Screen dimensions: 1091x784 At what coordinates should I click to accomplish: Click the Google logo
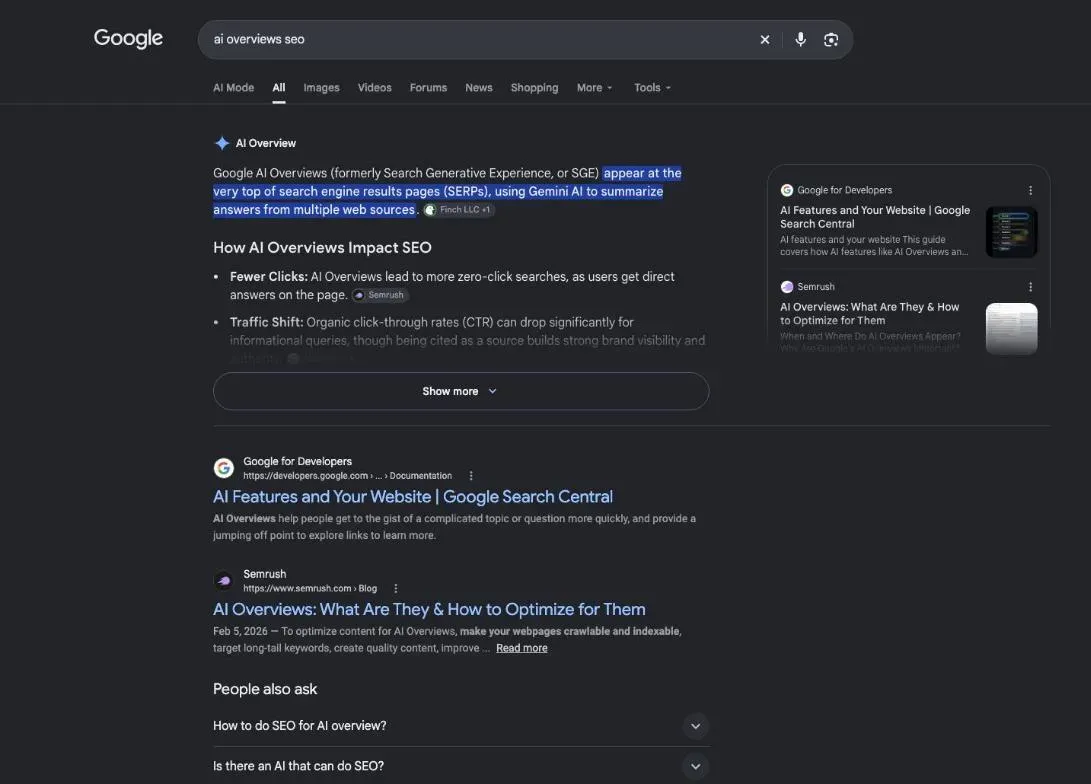coord(128,38)
